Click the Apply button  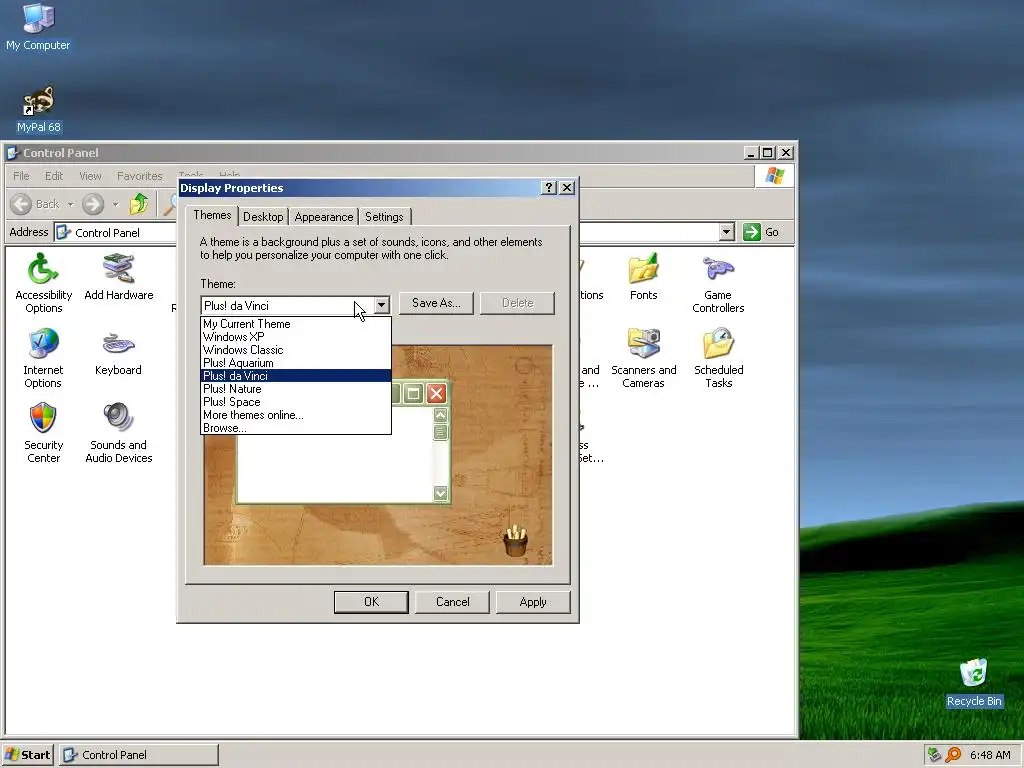(533, 602)
